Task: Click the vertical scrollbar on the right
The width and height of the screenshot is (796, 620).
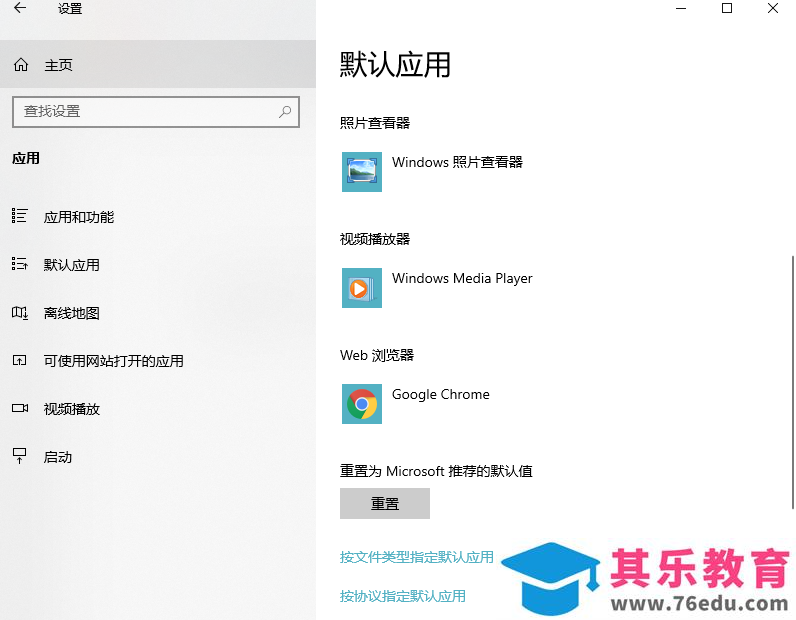Action: [792, 382]
